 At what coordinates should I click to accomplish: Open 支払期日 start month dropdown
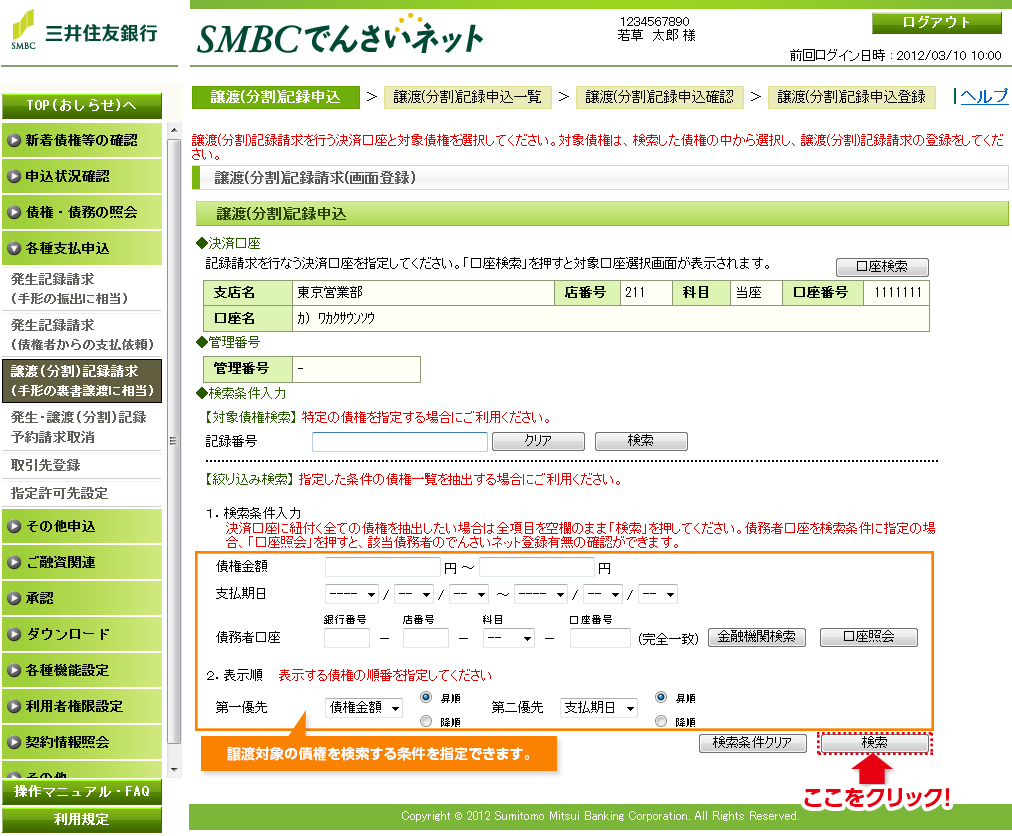tap(414, 594)
